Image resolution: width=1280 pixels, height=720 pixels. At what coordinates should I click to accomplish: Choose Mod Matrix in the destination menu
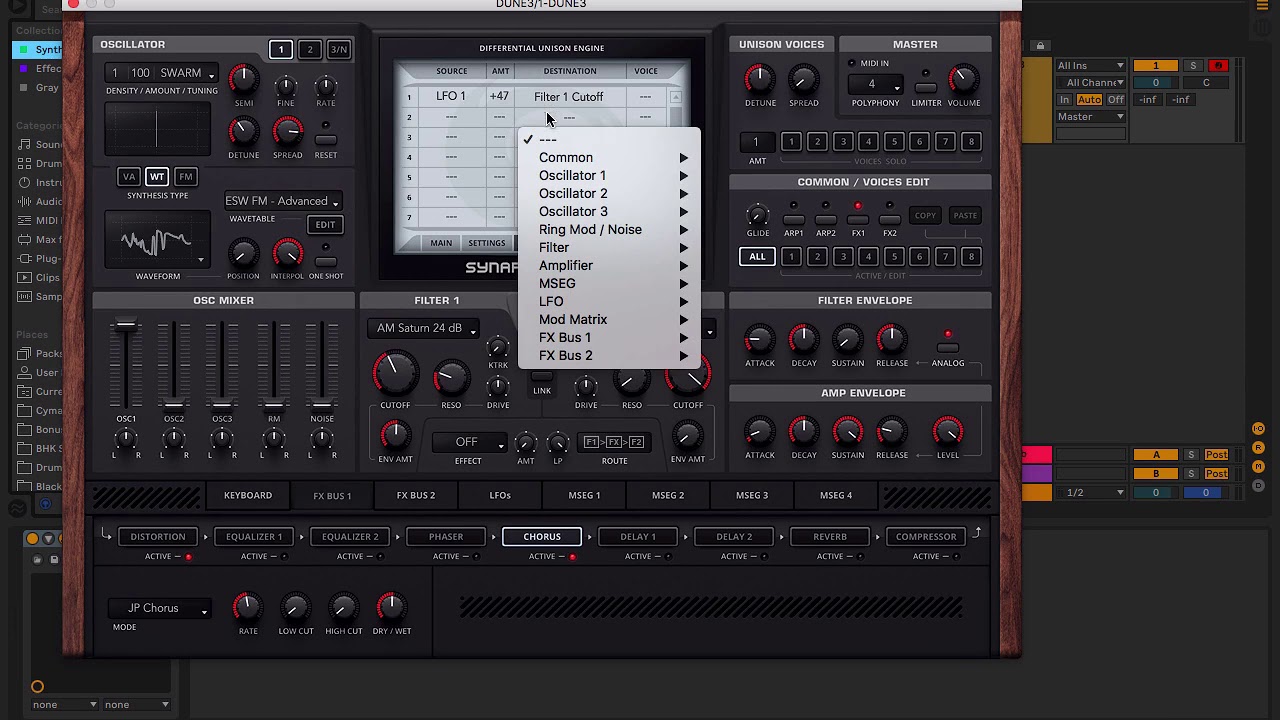609,320
